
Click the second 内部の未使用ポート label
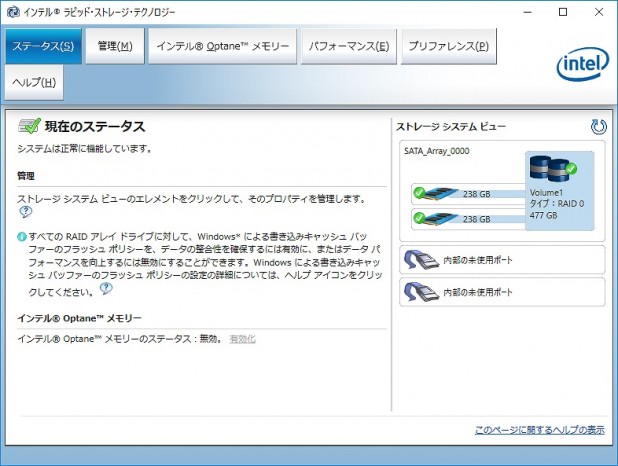478,293
